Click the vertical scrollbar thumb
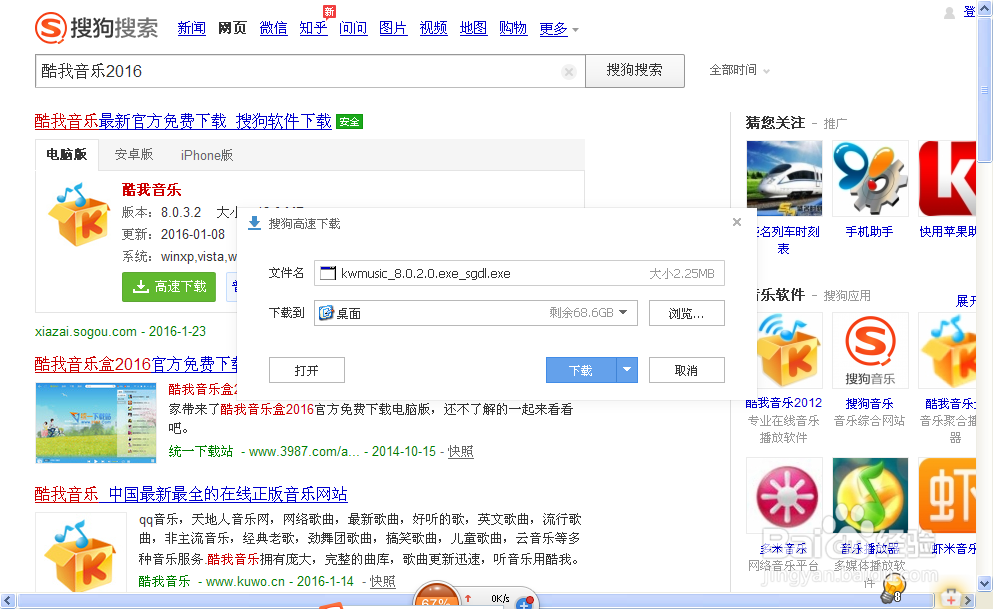 [x=985, y=89]
